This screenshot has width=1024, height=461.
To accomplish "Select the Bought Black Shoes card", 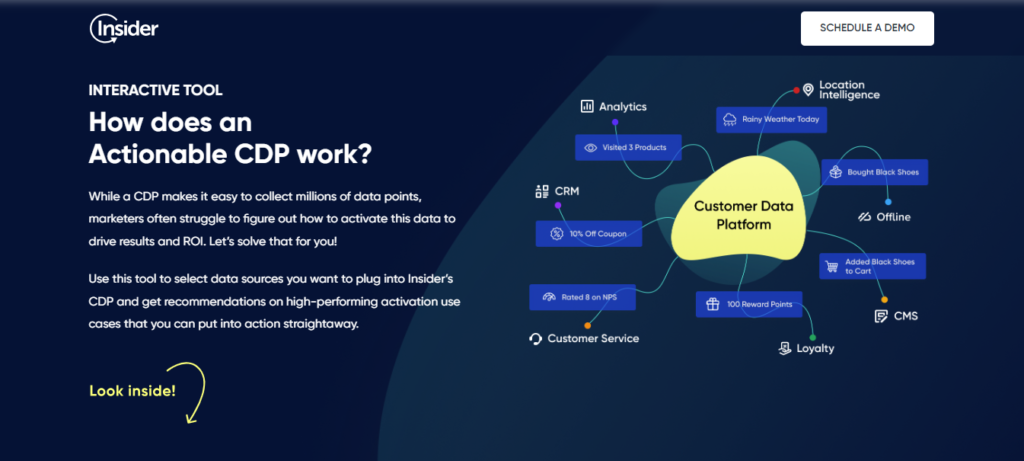I will pyautogui.click(x=874, y=172).
